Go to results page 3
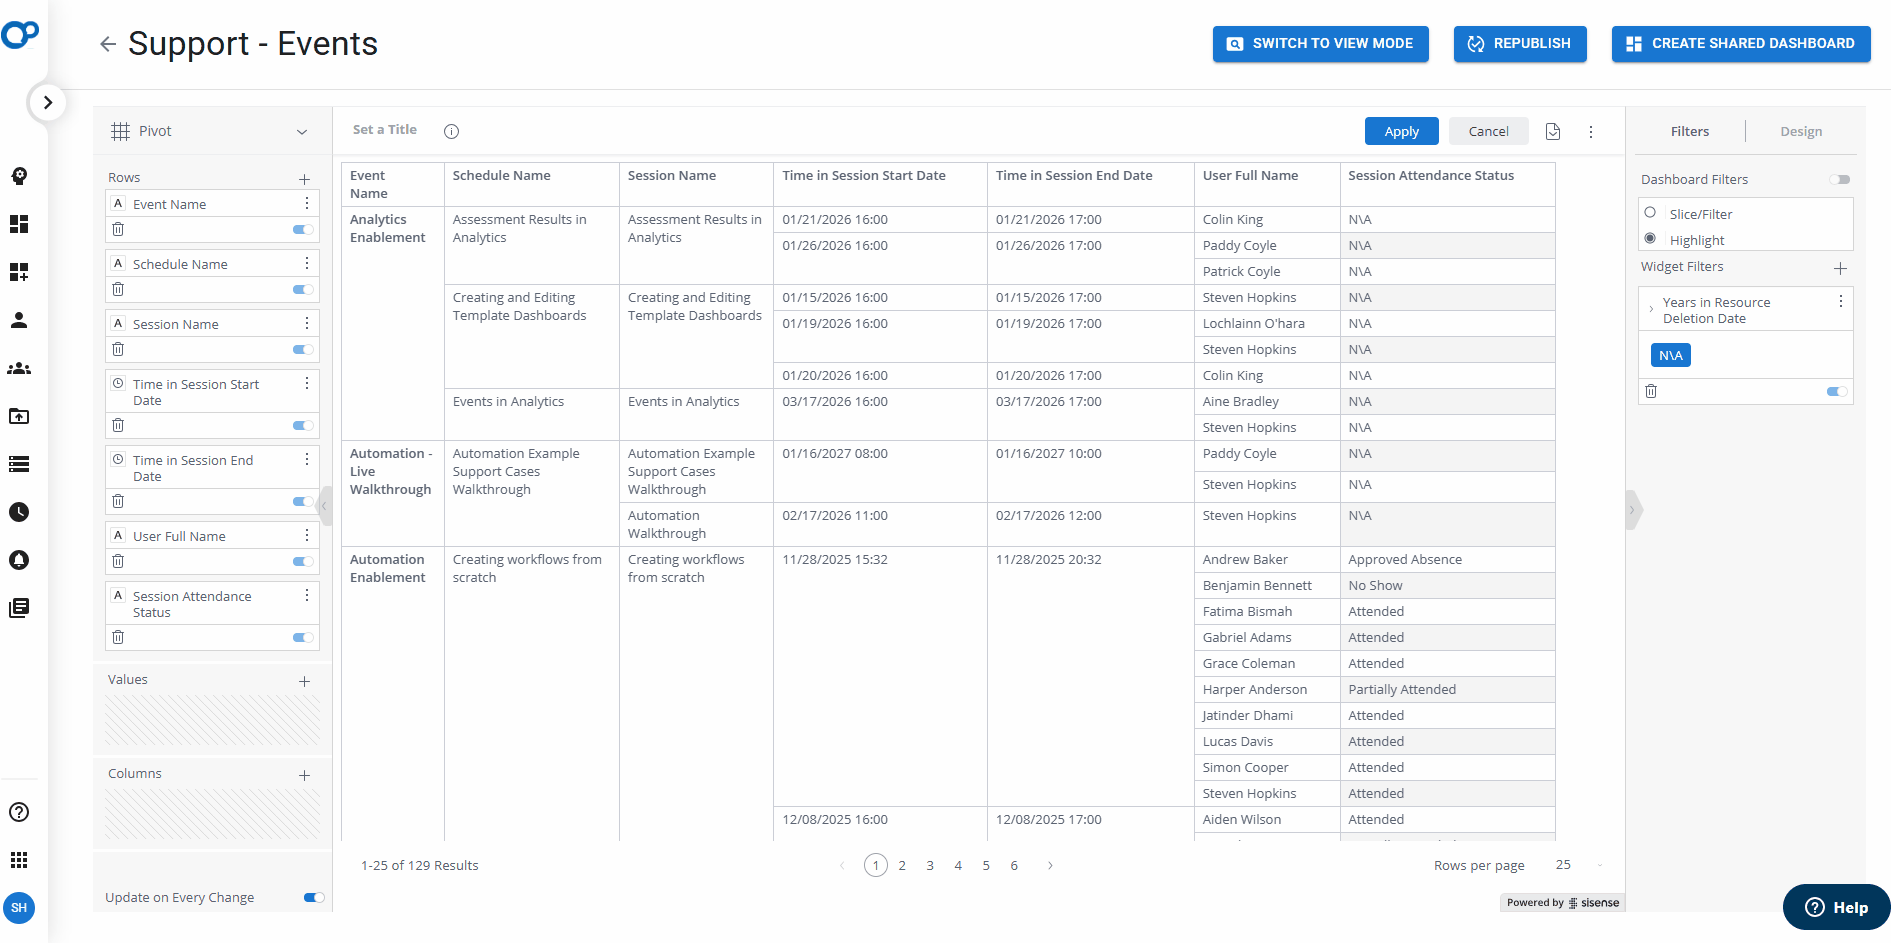 (x=929, y=865)
